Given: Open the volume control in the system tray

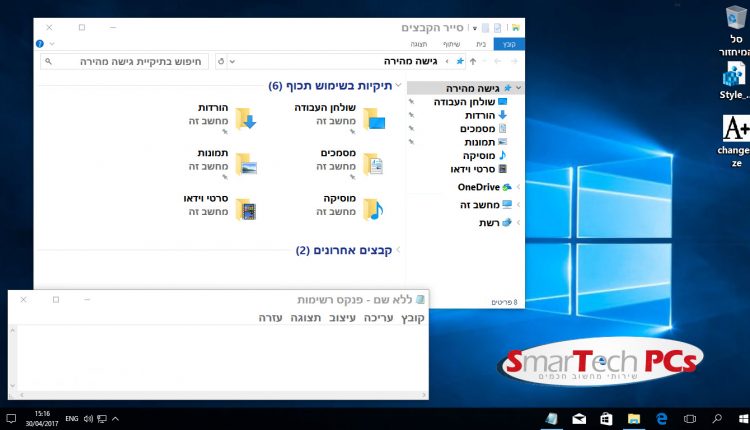Looking at the screenshot, I should pos(88,419).
